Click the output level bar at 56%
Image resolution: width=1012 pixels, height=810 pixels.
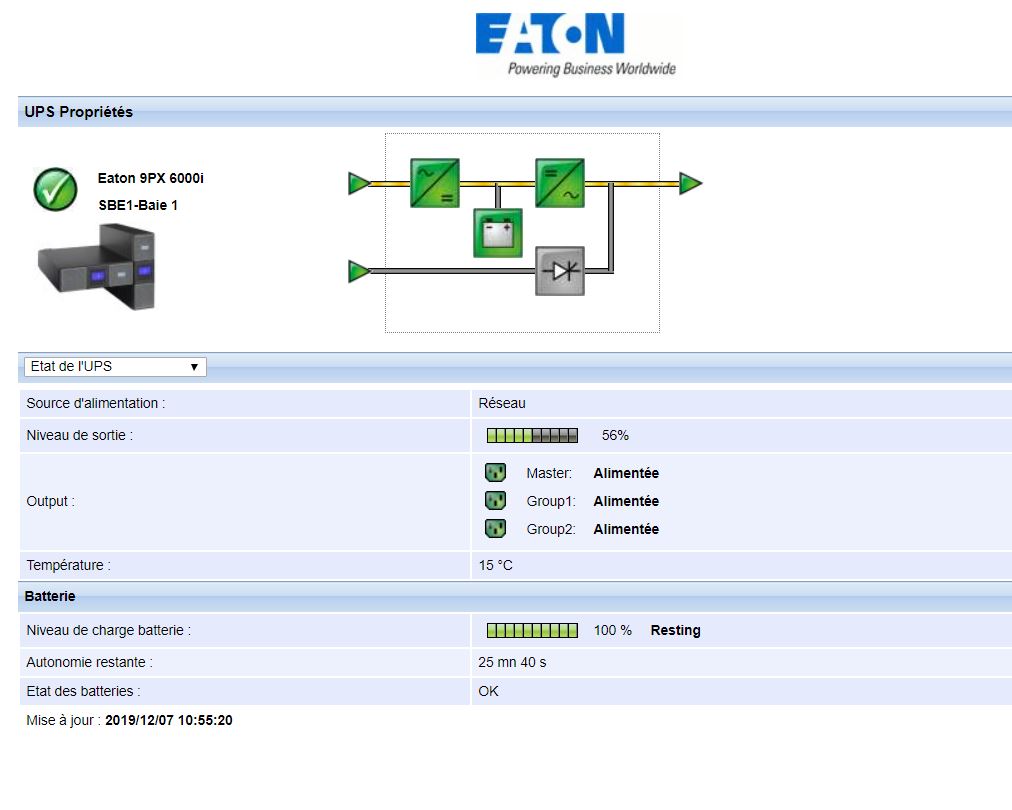[x=532, y=436]
